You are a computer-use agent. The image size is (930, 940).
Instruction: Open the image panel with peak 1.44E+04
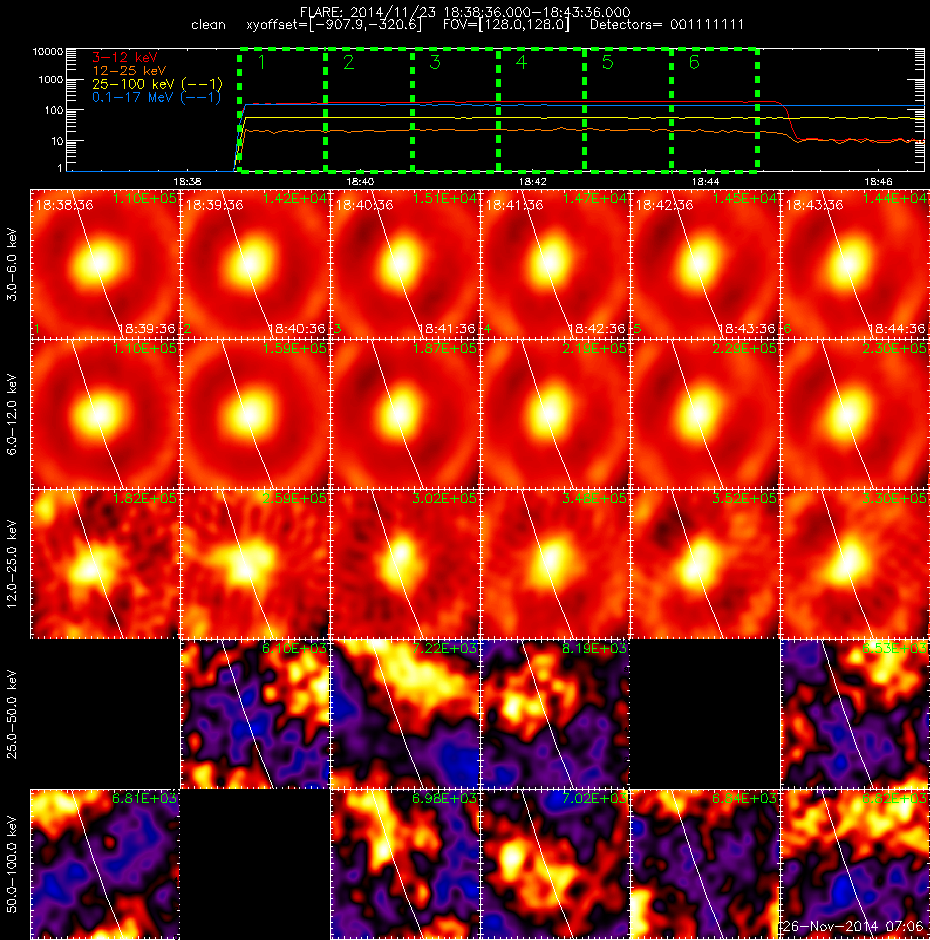[854, 264]
